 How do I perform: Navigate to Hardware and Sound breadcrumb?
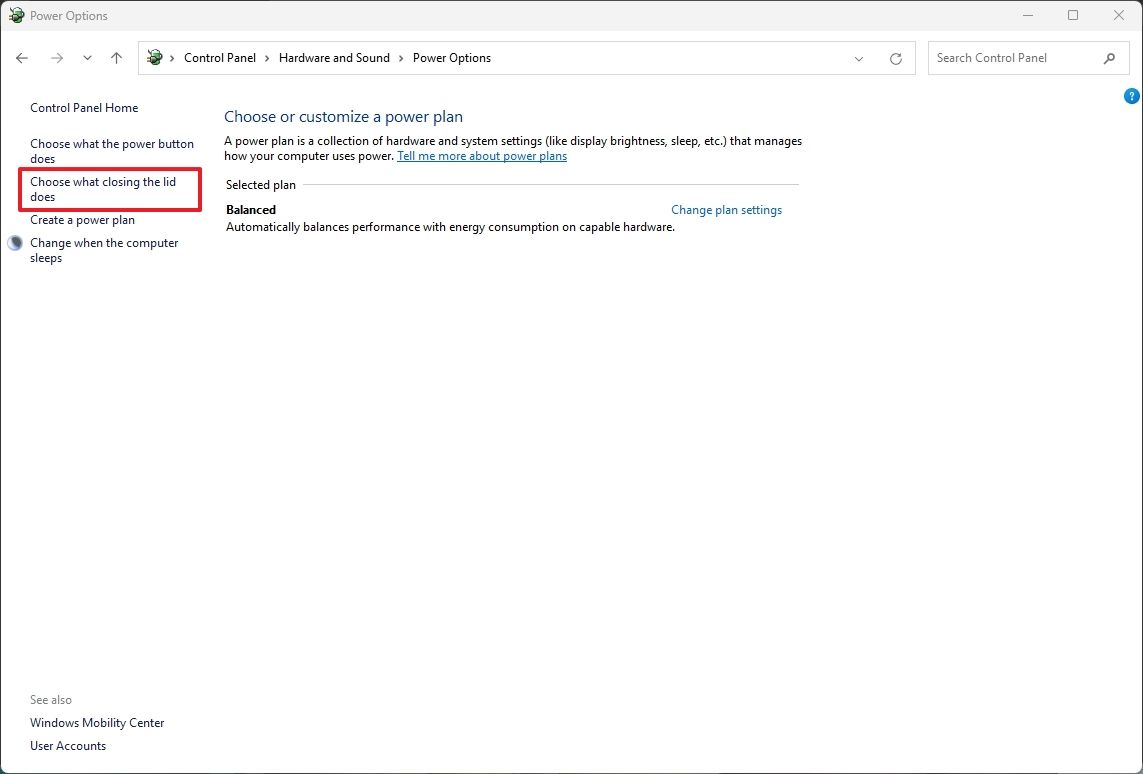(334, 58)
